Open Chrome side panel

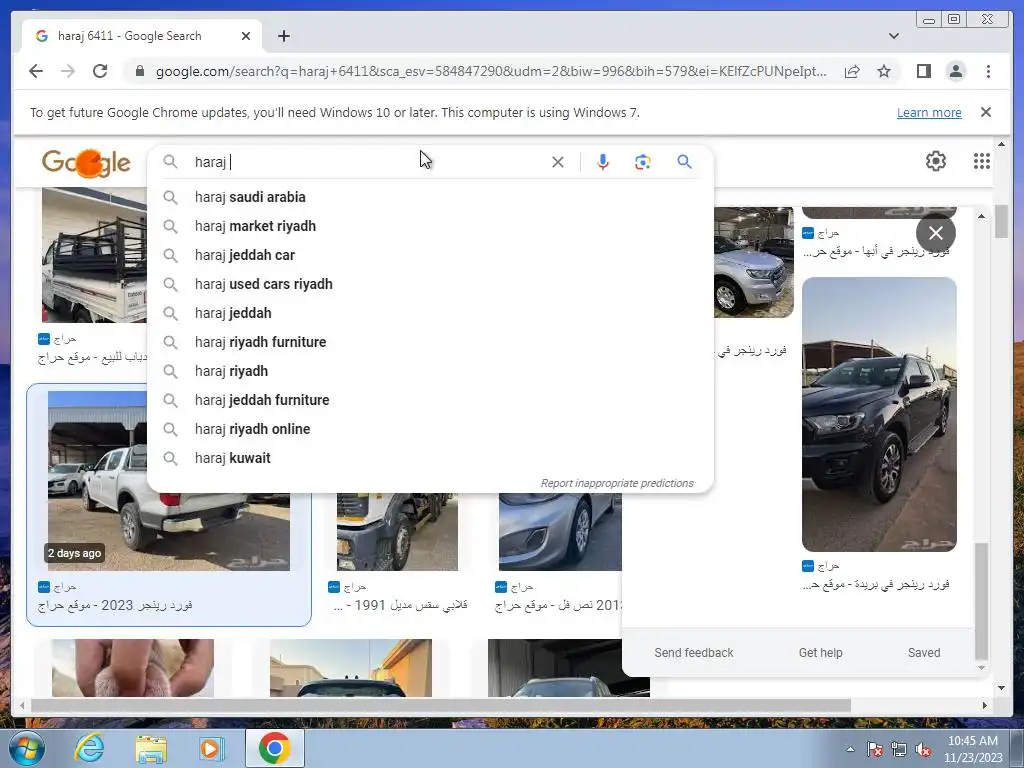click(923, 71)
